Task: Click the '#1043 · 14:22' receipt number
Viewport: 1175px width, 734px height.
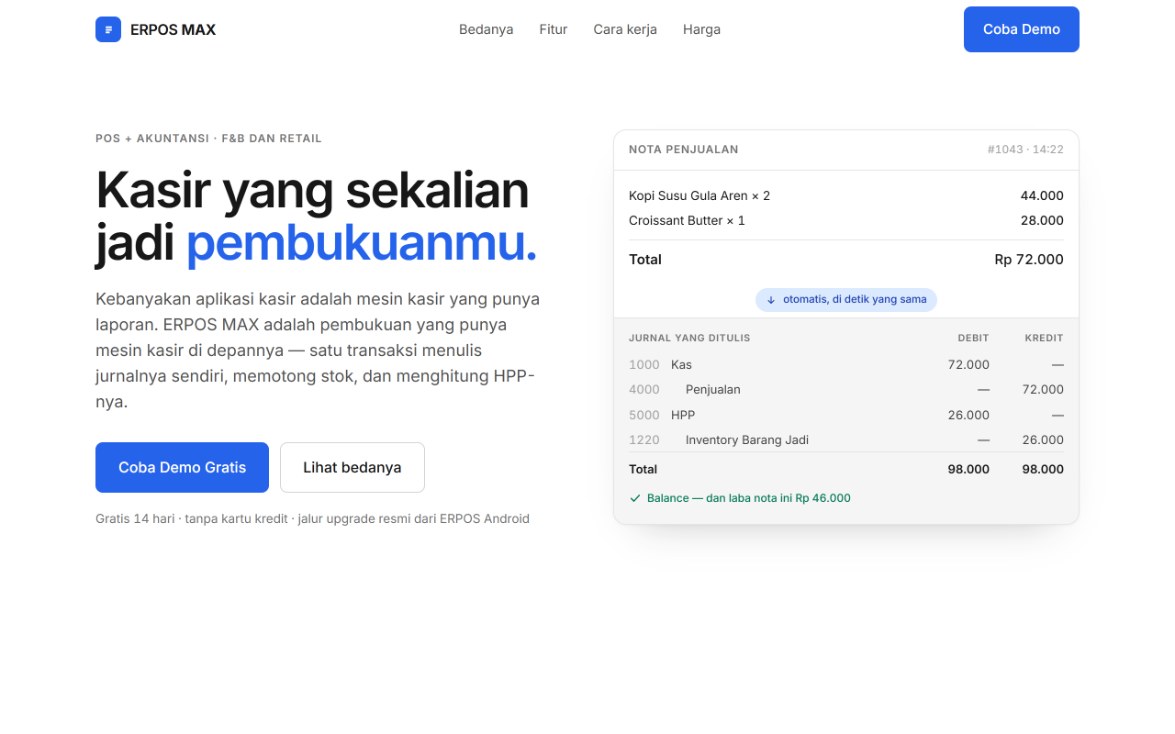Action: point(1025,149)
